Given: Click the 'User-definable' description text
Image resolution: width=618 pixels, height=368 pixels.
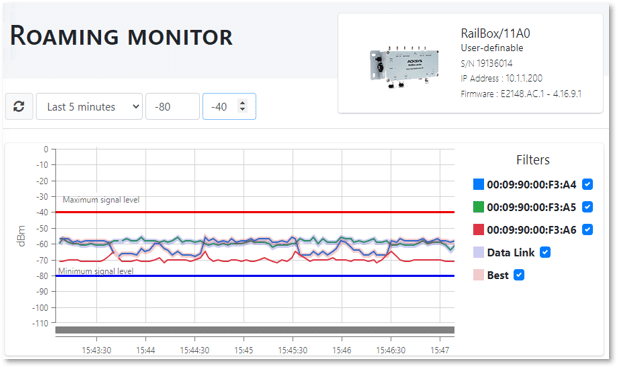Looking at the screenshot, I should [492, 48].
